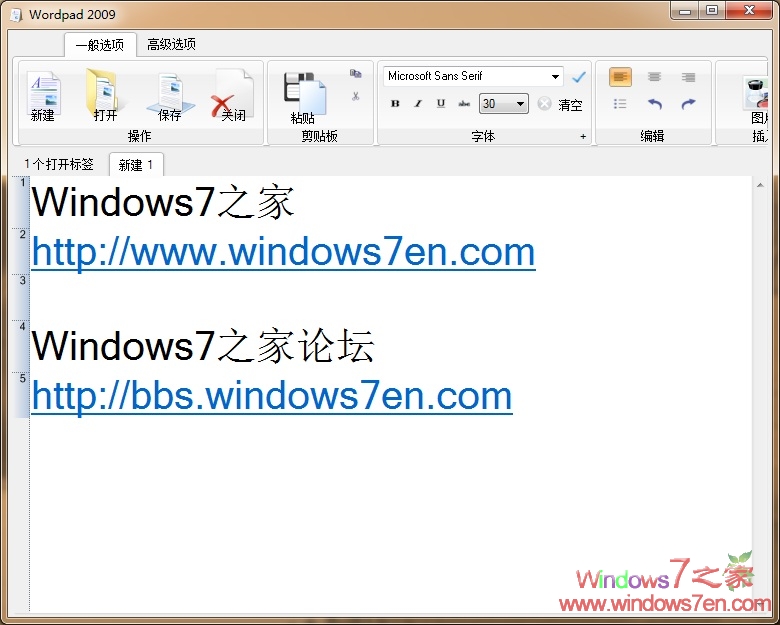Close the document with the 关闭 icon

(232, 96)
